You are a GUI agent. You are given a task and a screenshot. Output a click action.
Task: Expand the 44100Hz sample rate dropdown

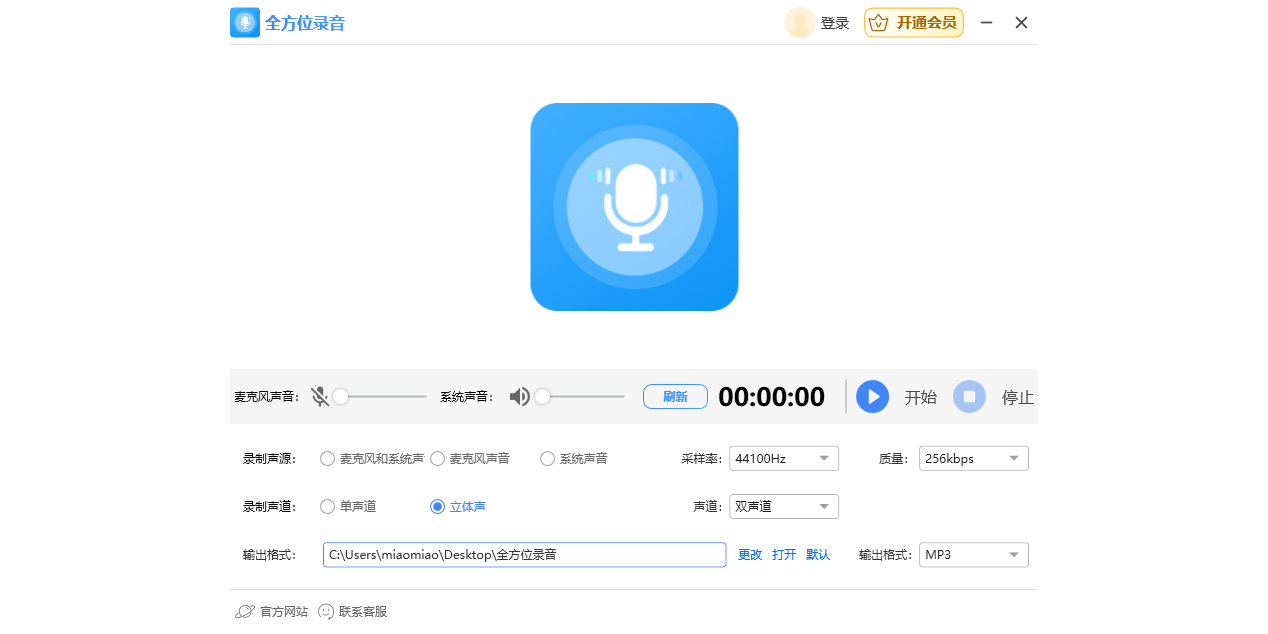pos(783,459)
